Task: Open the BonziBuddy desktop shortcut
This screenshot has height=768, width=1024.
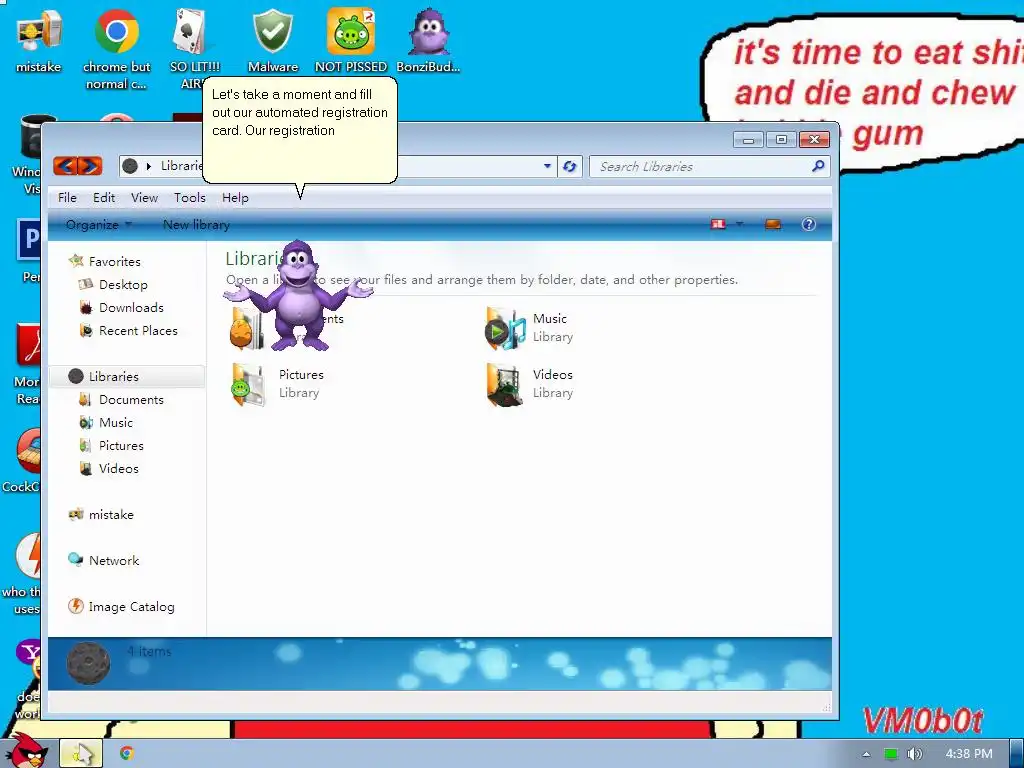Action: [x=428, y=40]
